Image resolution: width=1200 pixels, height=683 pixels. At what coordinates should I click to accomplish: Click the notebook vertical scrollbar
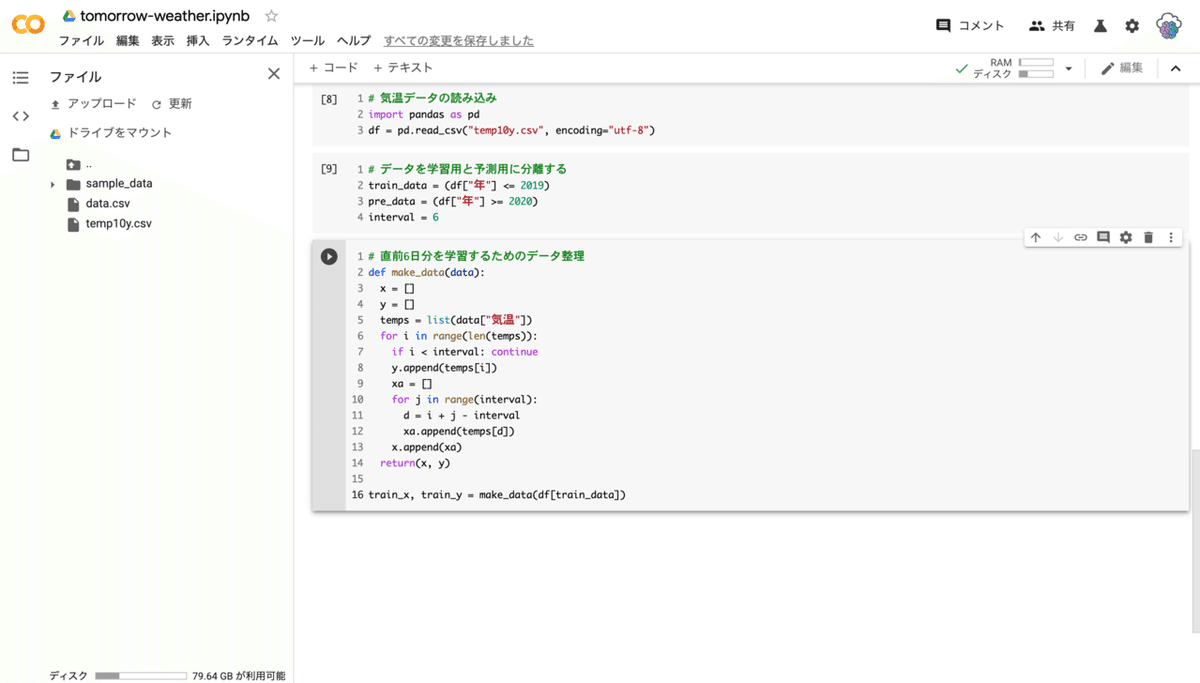(1196, 540)
